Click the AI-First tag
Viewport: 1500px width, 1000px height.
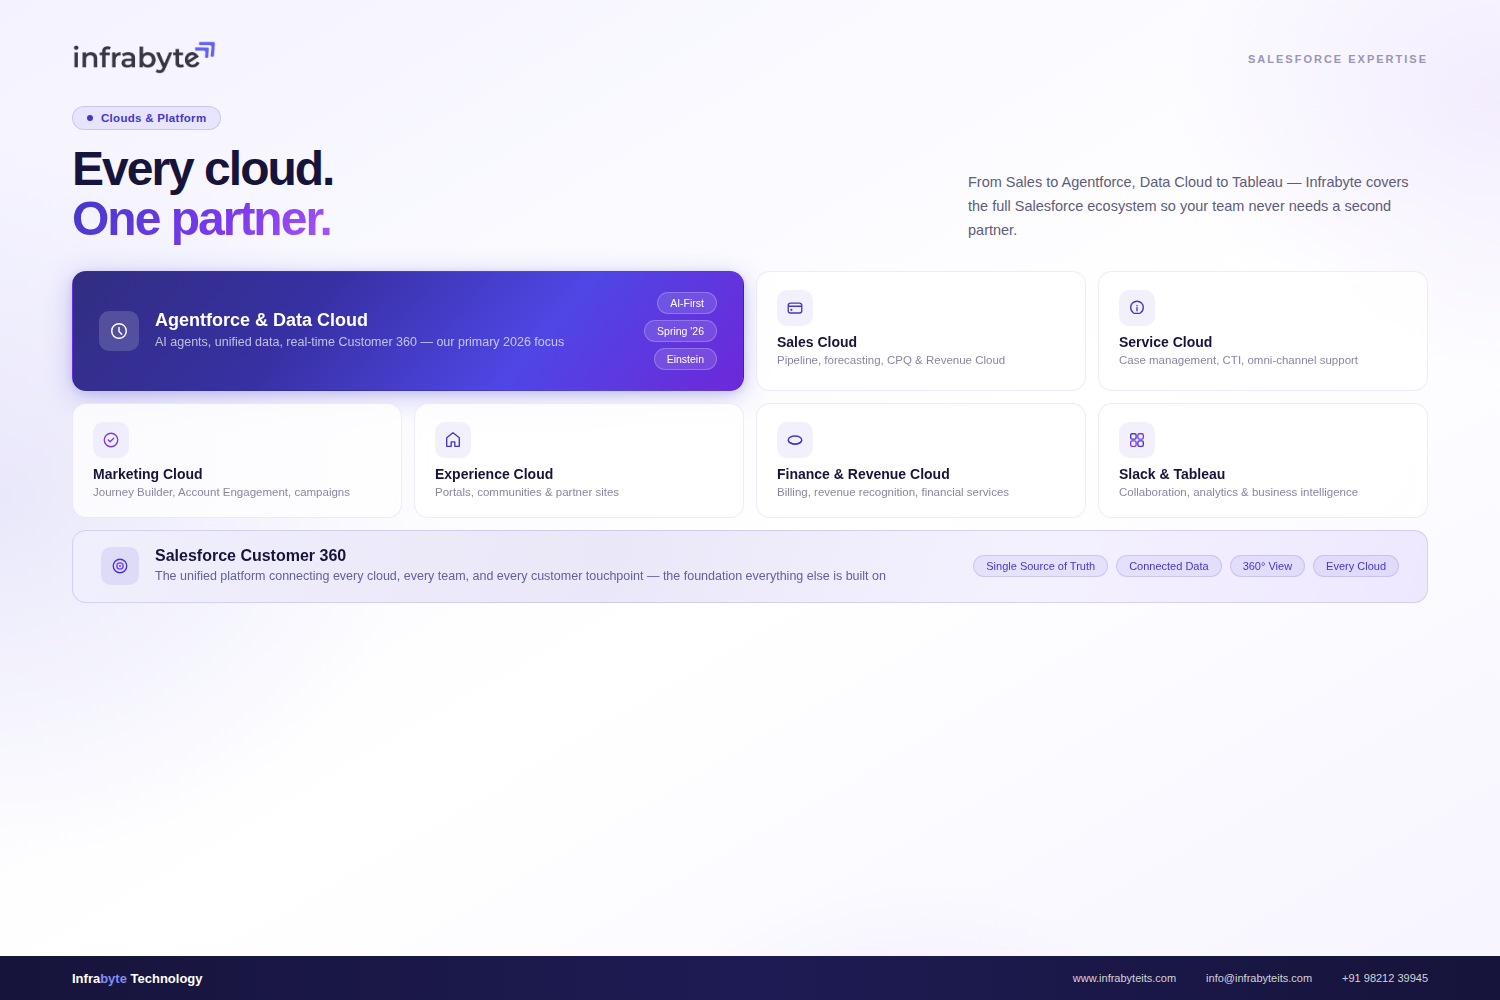pyautogui.click(x=687, y=303)
